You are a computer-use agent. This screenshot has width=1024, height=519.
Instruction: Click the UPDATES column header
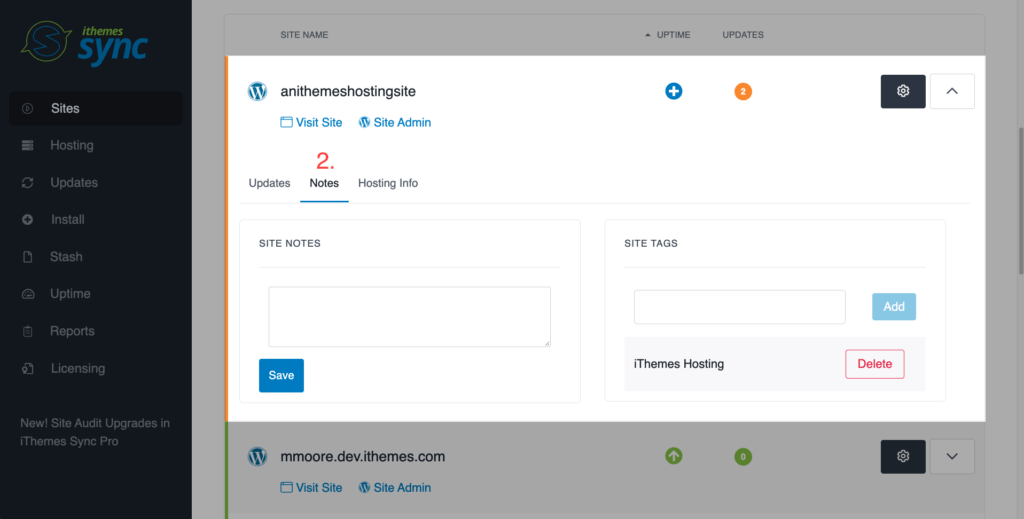click(x=743, y=35)
